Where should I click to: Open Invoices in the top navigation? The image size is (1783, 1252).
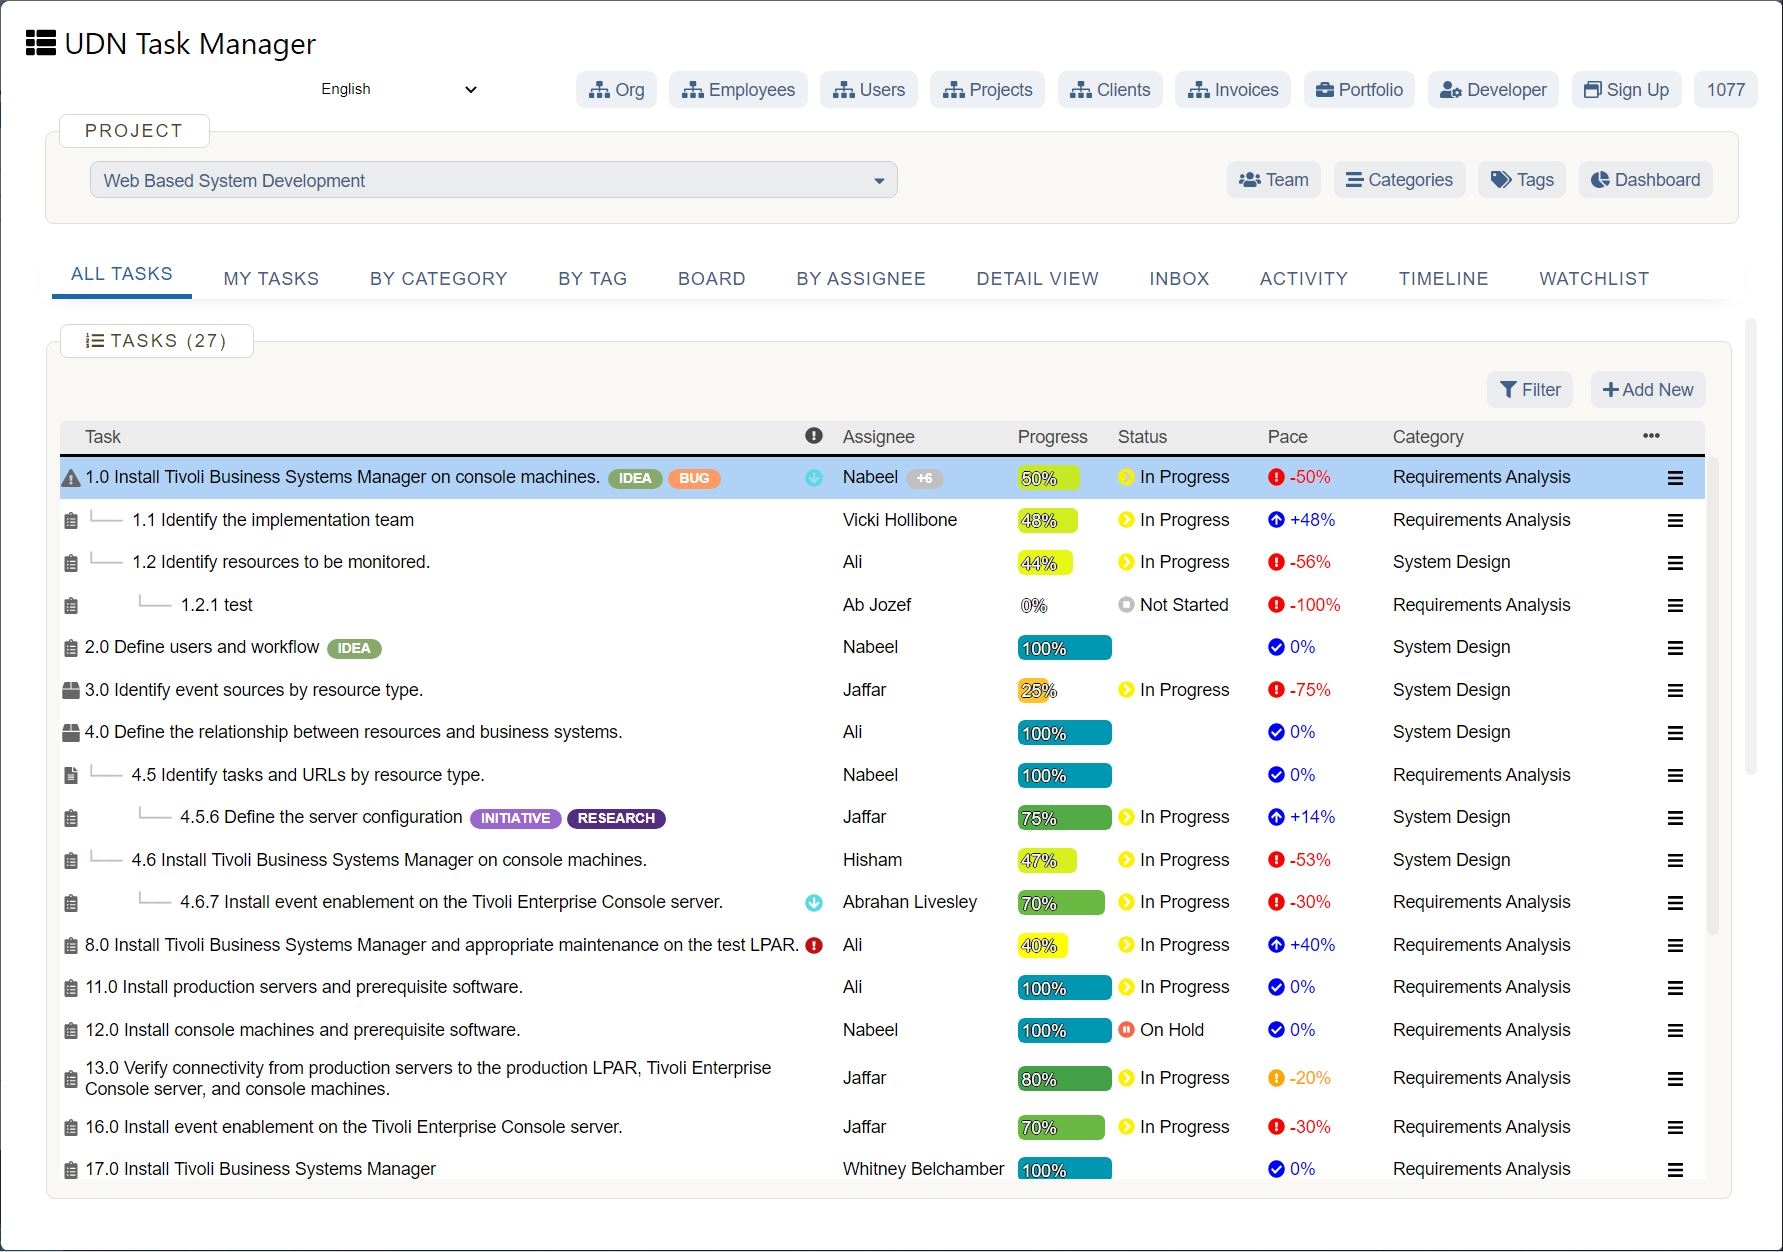[1232, 90]
